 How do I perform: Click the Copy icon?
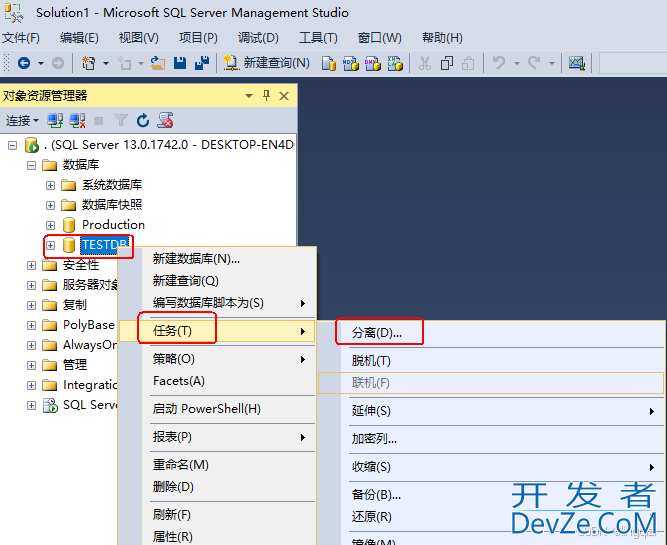point(447,63)
